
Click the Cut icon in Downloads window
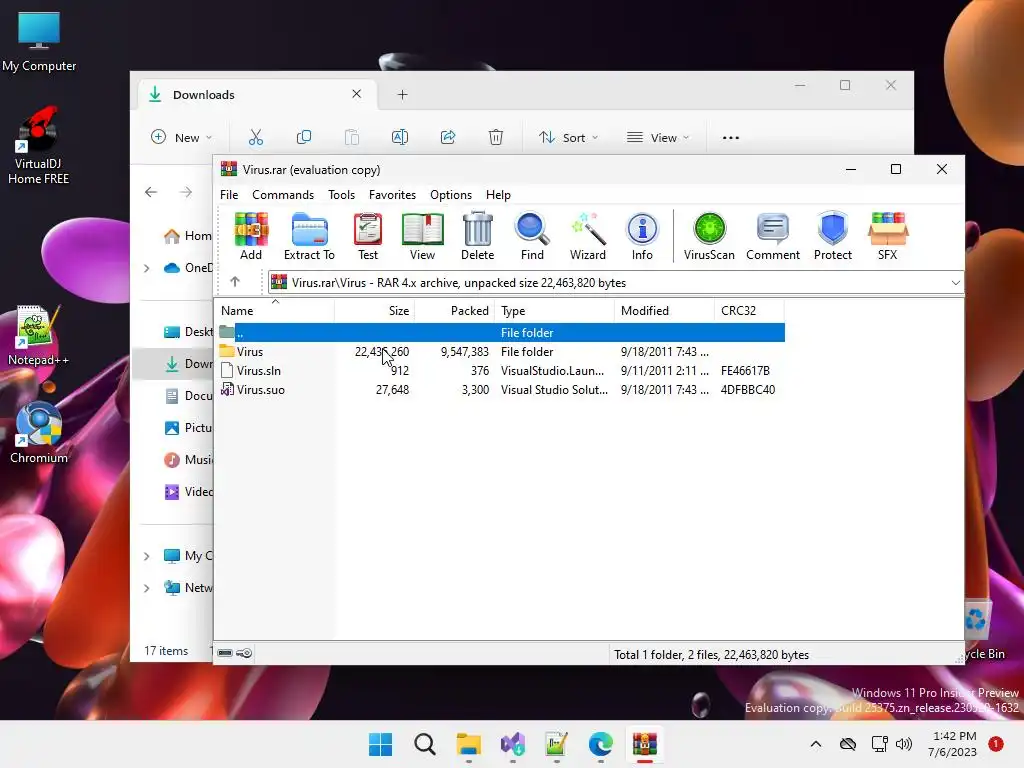click(255, 137)
